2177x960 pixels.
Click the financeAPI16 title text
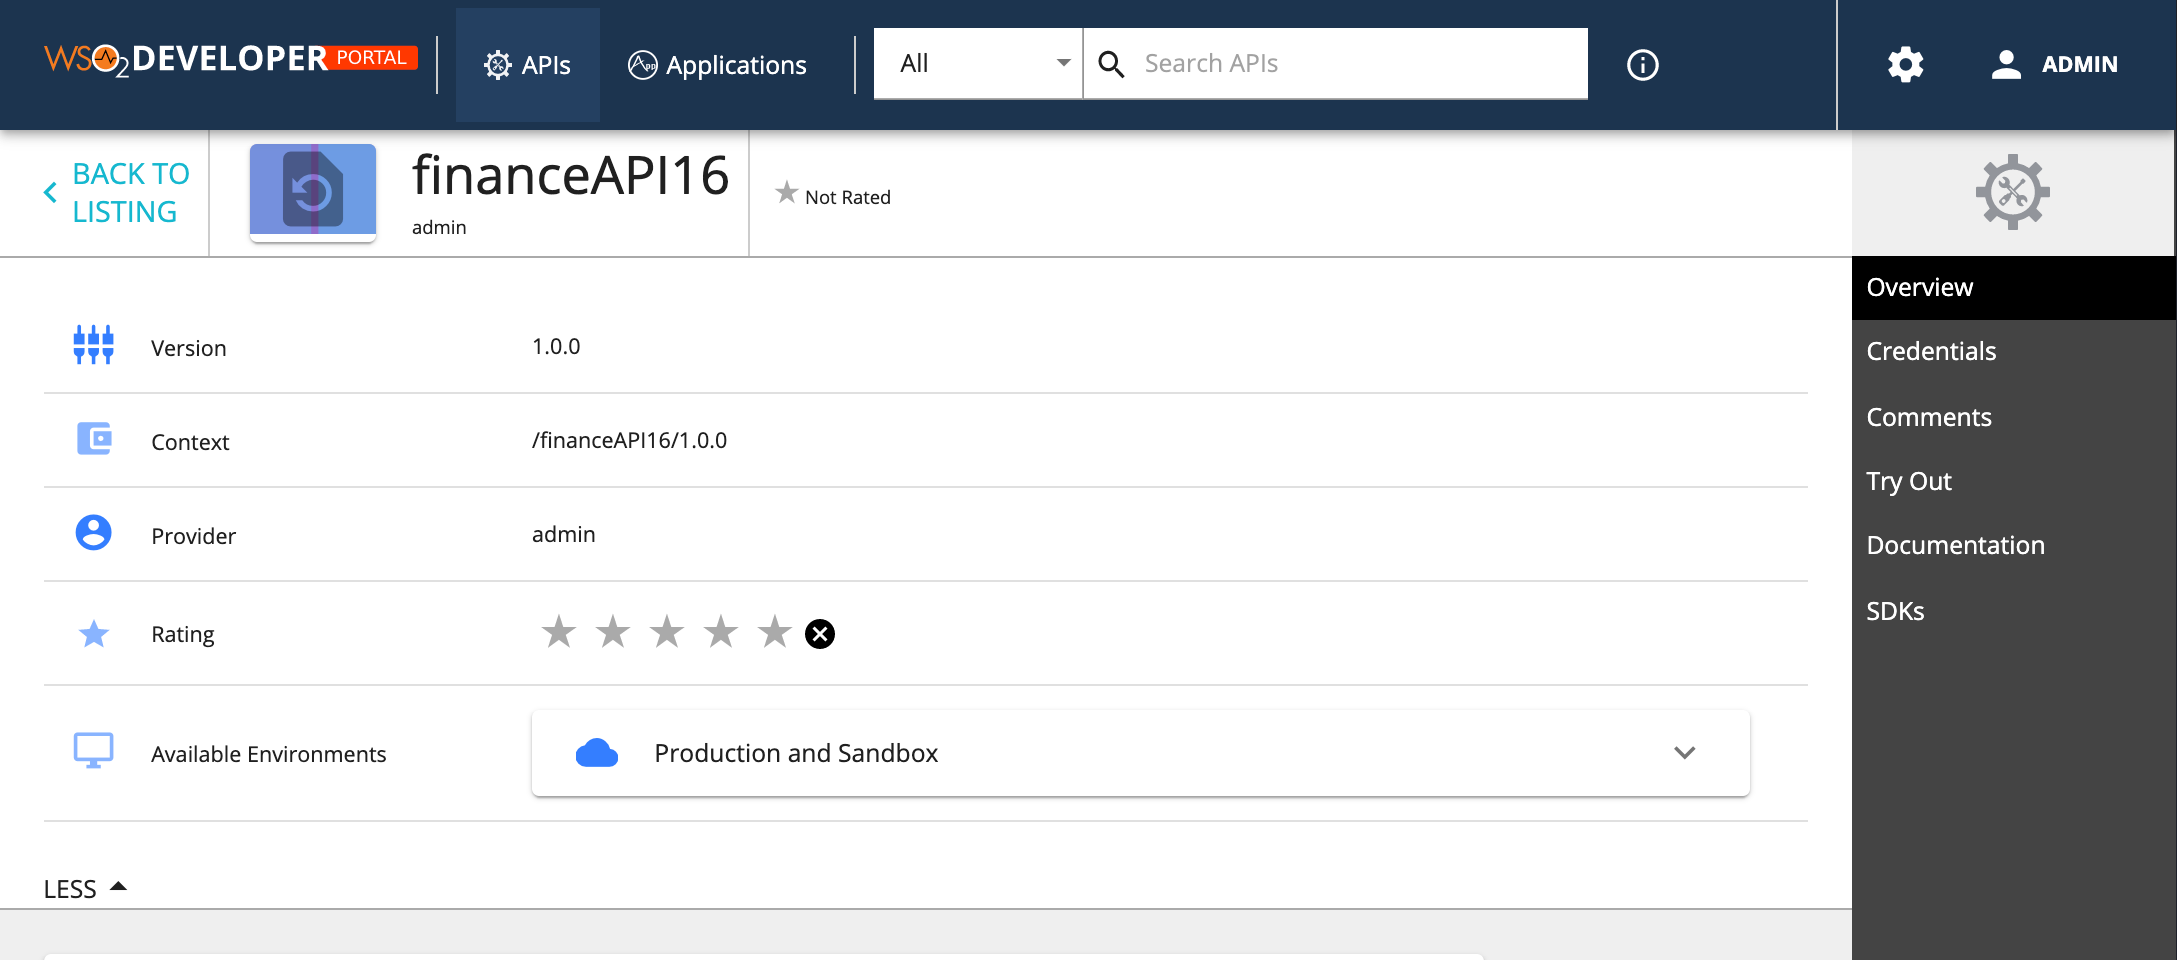tap(570, 176)
